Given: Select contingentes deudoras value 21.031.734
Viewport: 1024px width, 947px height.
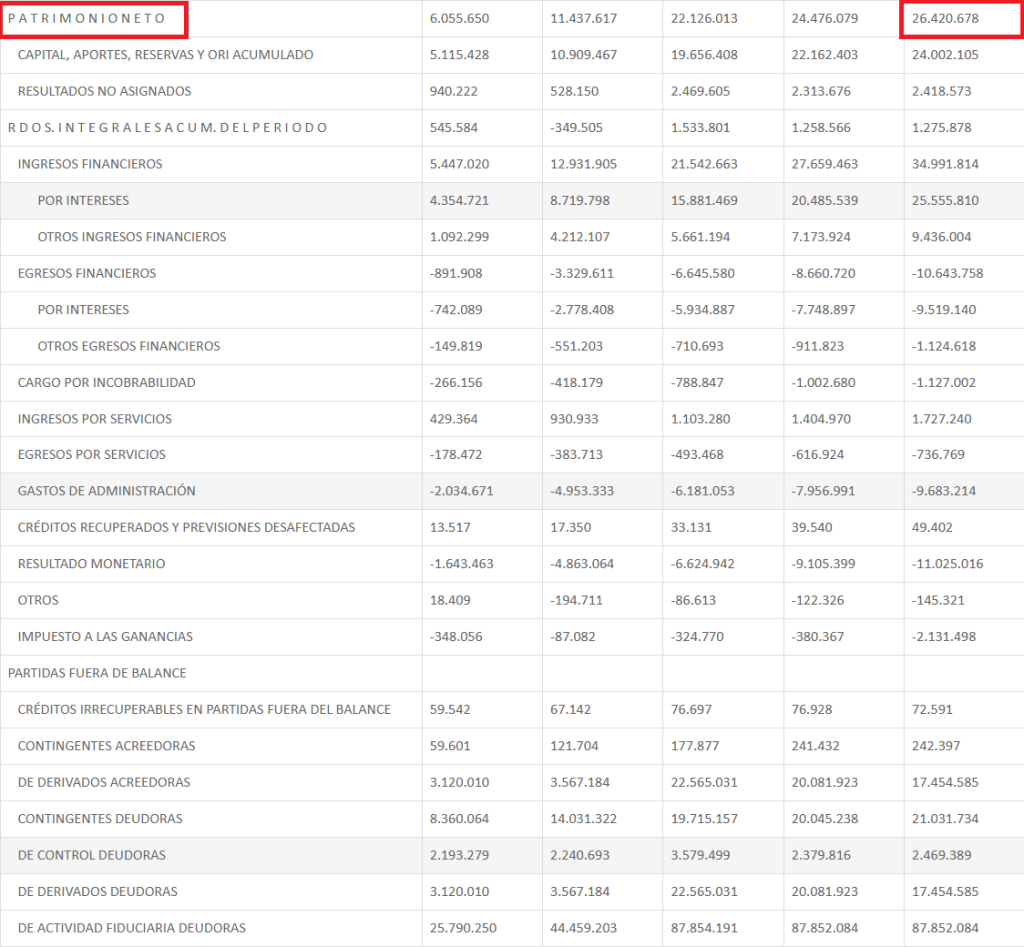Looking at the screenshot, I should pos(945,819).
